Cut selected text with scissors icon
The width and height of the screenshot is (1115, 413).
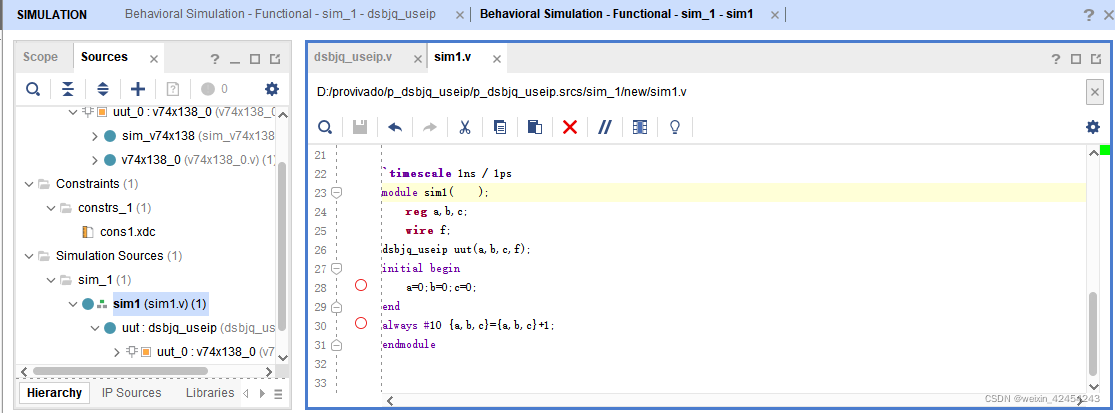464,127
